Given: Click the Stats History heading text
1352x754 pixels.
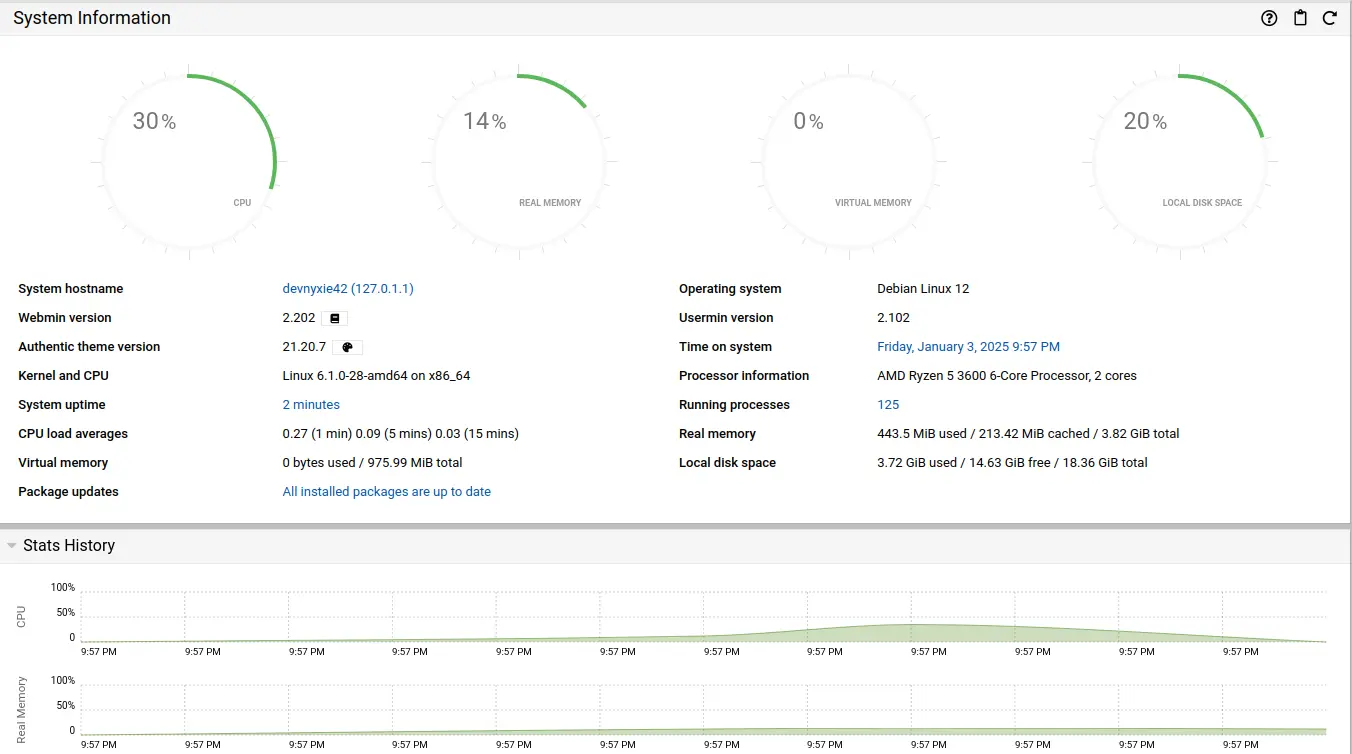Looking at the screenshot, I should click(x=69, y=546).
